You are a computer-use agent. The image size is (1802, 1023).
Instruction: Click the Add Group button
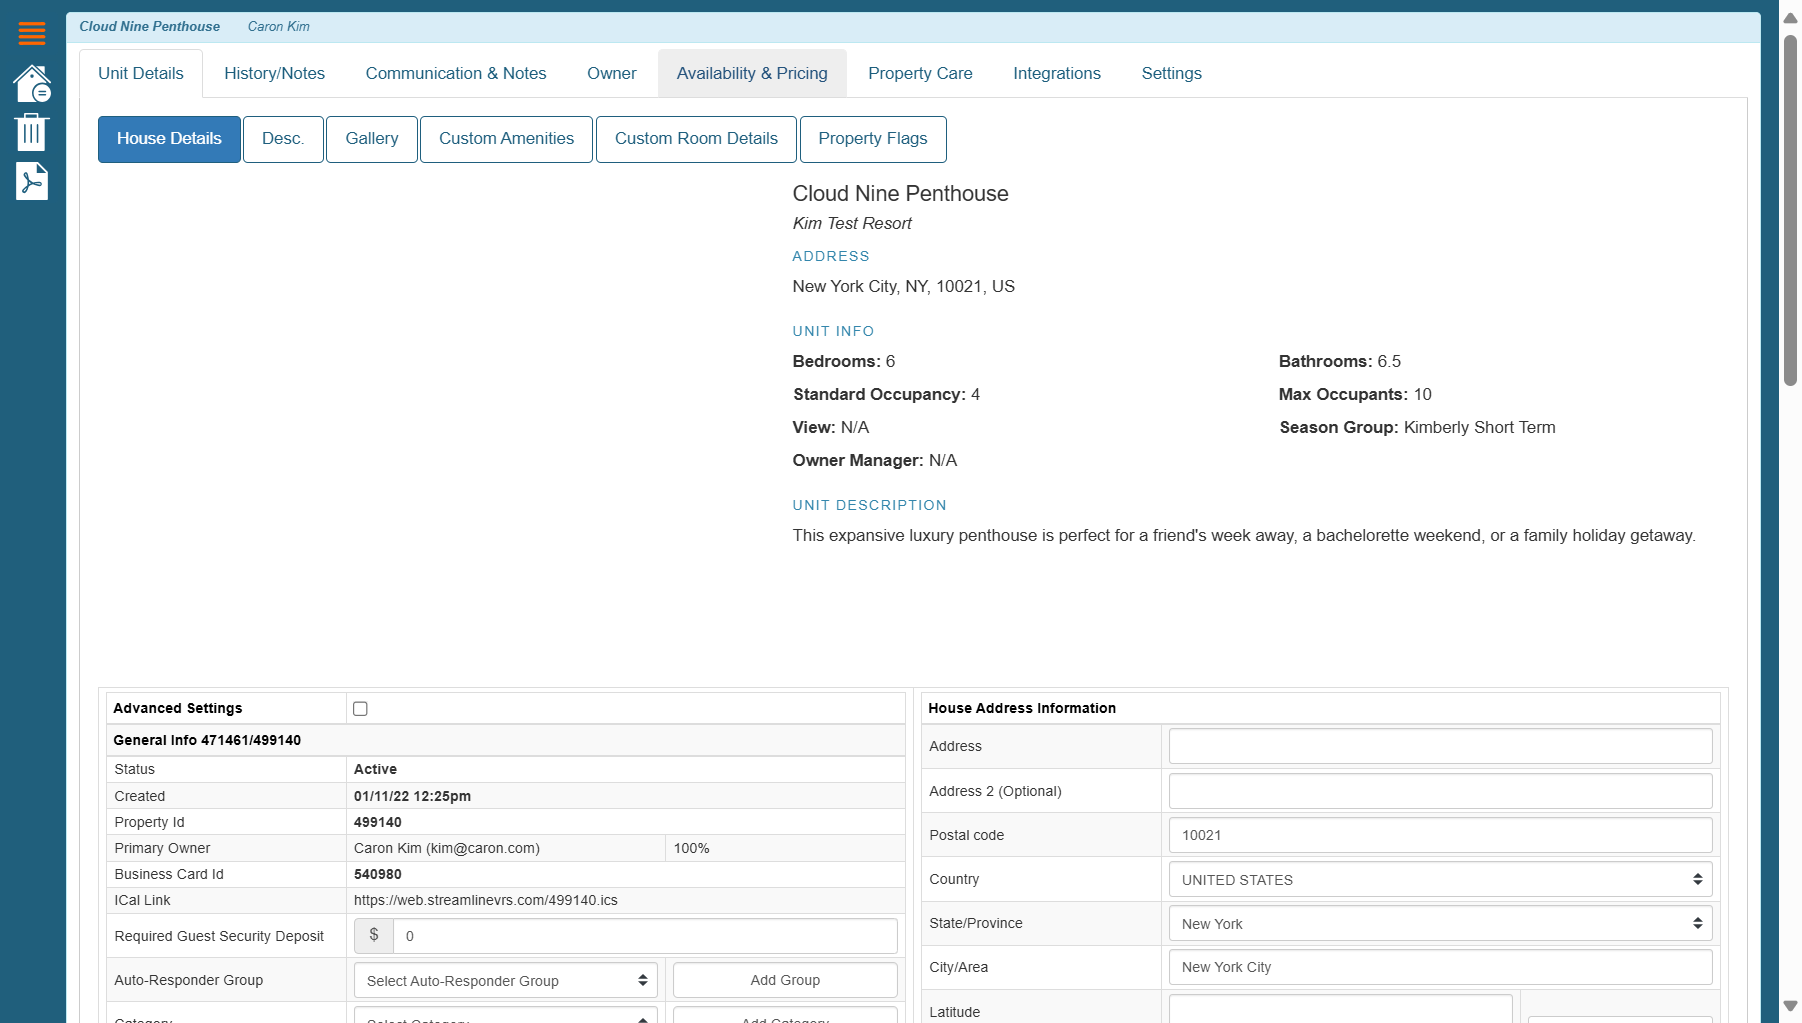(785, 980)
